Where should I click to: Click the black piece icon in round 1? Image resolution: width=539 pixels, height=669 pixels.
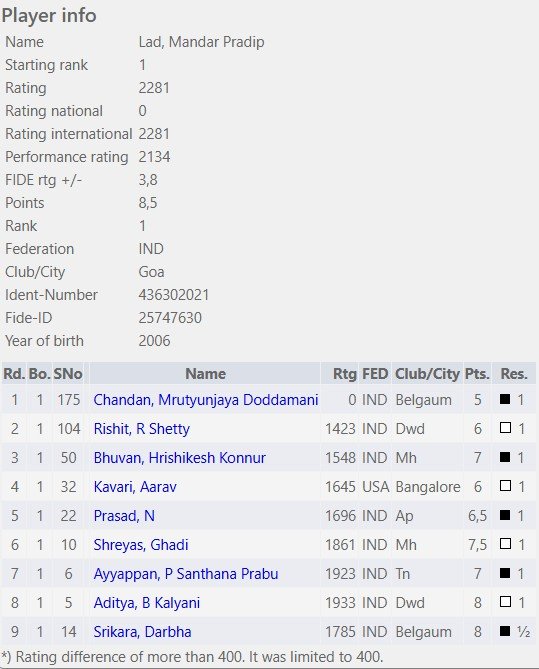[x=505, y=399]
